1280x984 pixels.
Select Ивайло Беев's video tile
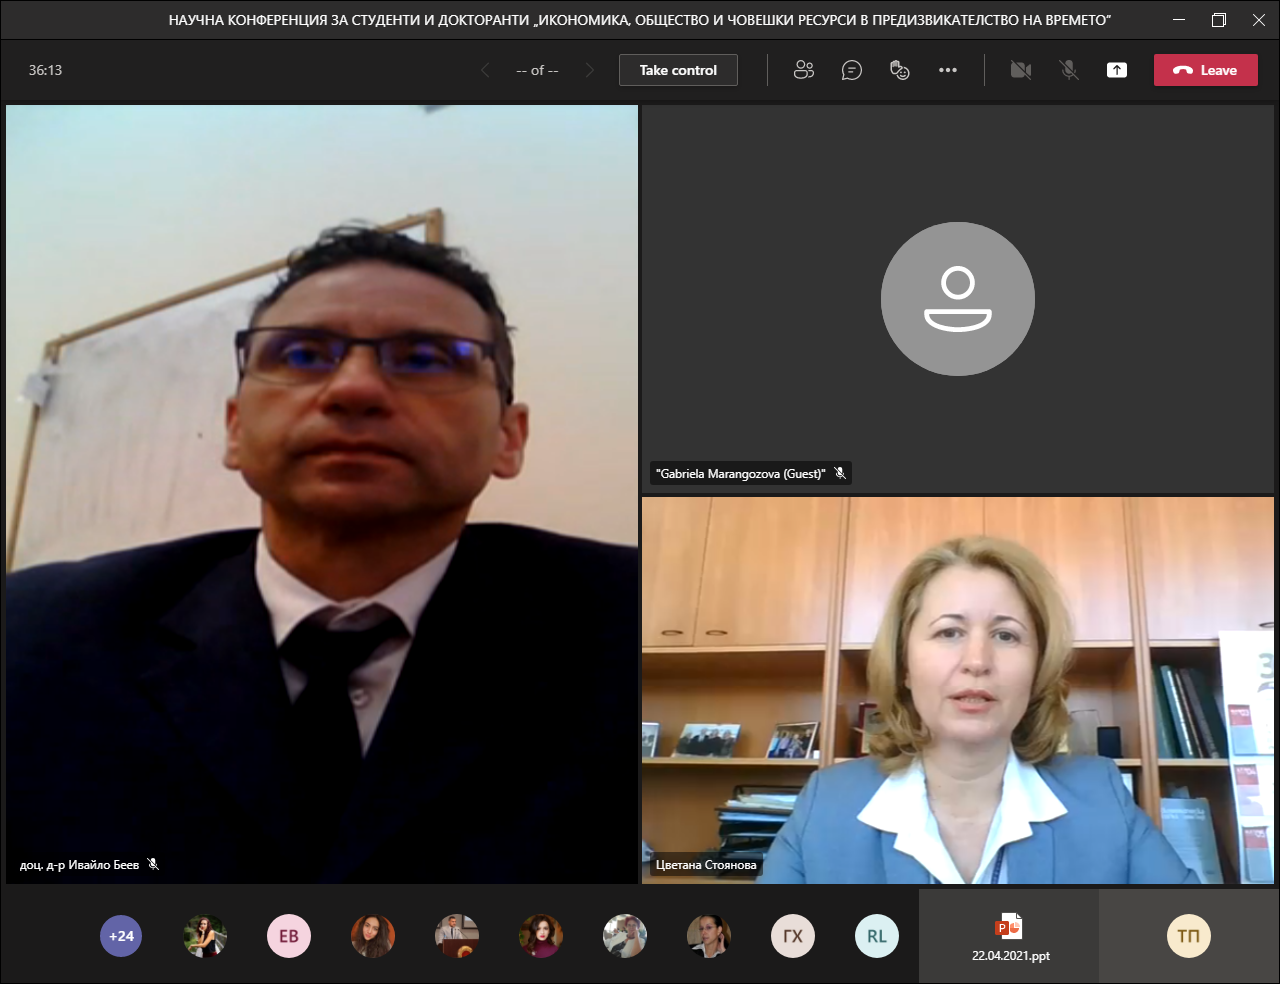pos(322,494)
